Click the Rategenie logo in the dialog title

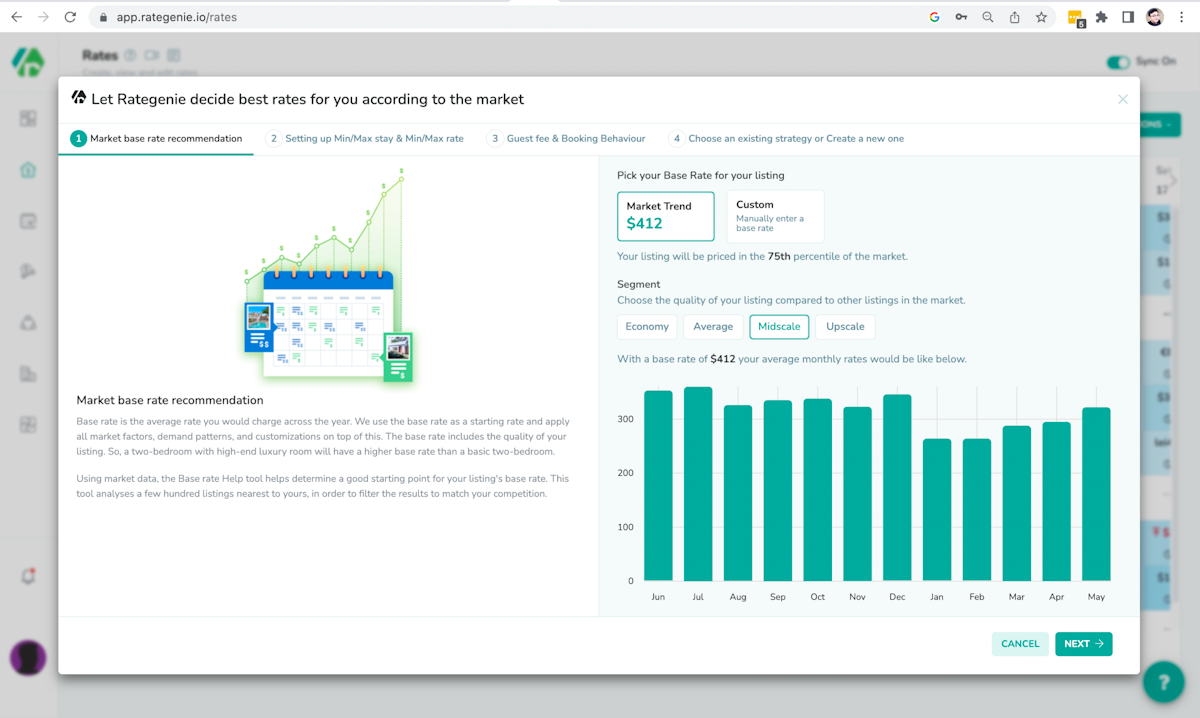point(79,98)
